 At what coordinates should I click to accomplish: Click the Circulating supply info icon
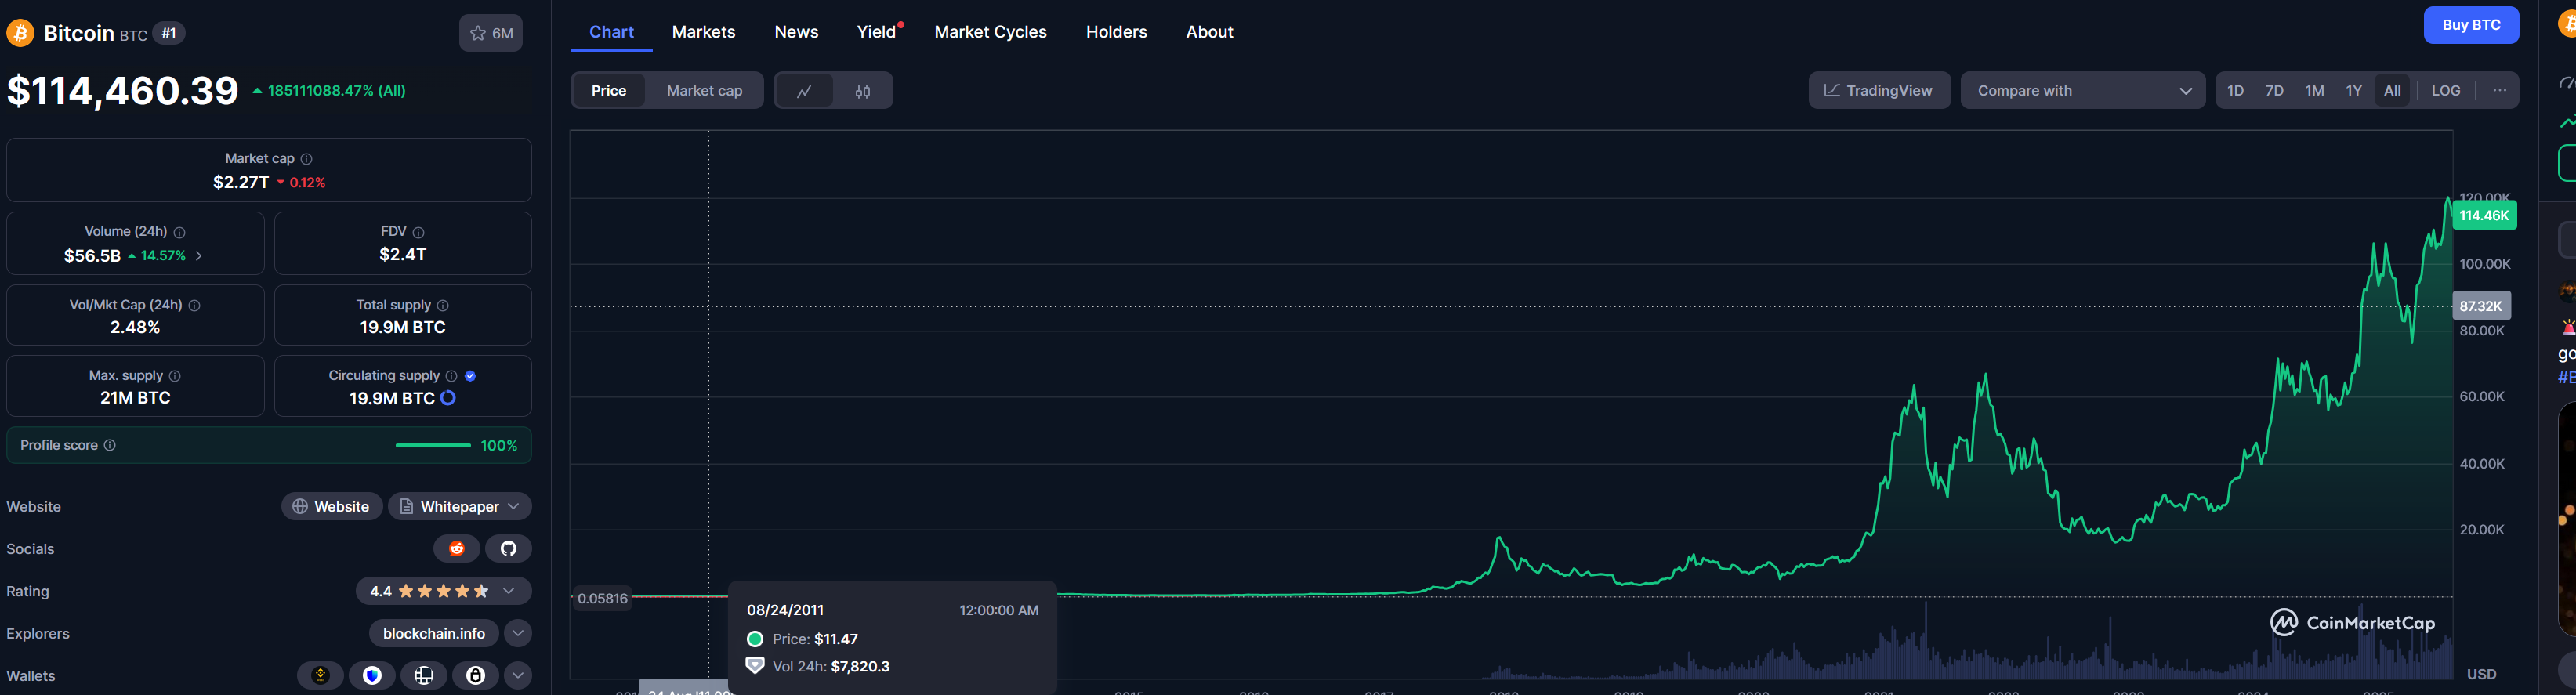[x=452, y=376]
